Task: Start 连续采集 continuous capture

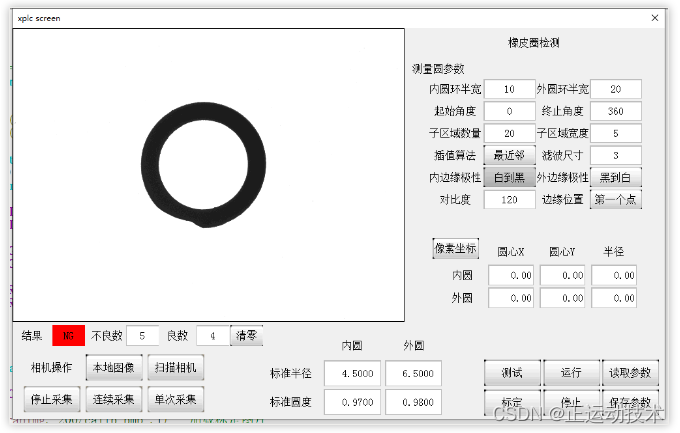Action: click(x=114, y=399)
